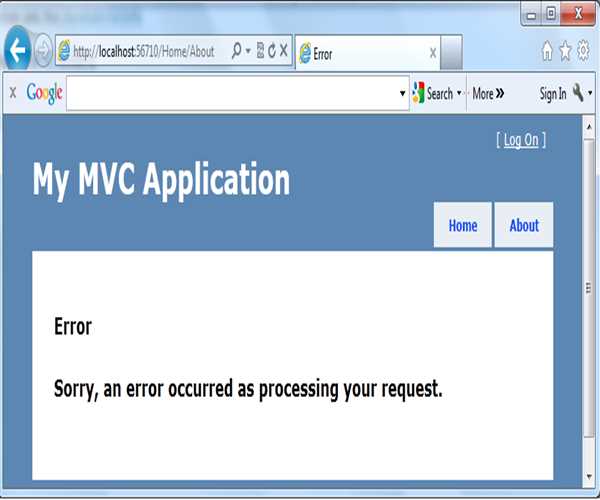Open browser Tools gear icon
The height and width of the screenshot is (500, 600).
coord(583,50)
